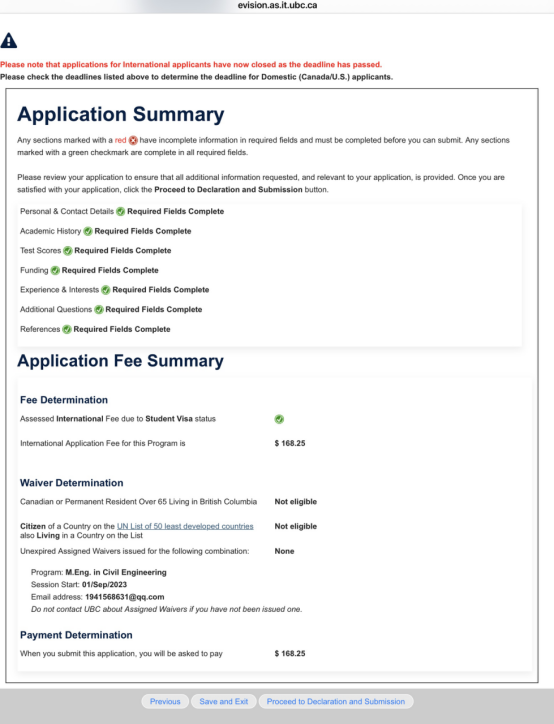The width and height of the screenshot is (554, 724).
Task: Click the Application Summary heading
Action: coord(120,114)
